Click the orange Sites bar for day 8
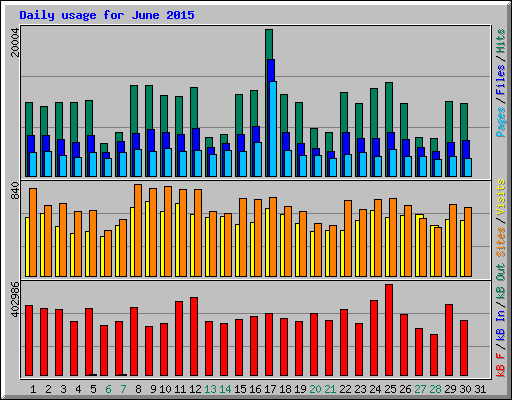This screenshot has width=512, height=400. point(138,230)
